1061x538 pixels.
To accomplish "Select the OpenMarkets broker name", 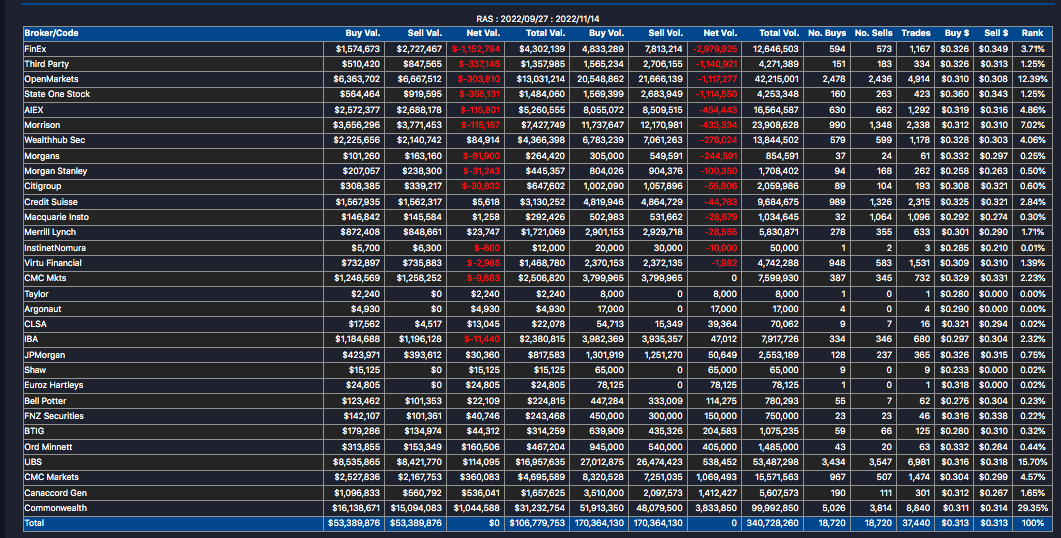I will pyautogui.click(x=51, y=79).
